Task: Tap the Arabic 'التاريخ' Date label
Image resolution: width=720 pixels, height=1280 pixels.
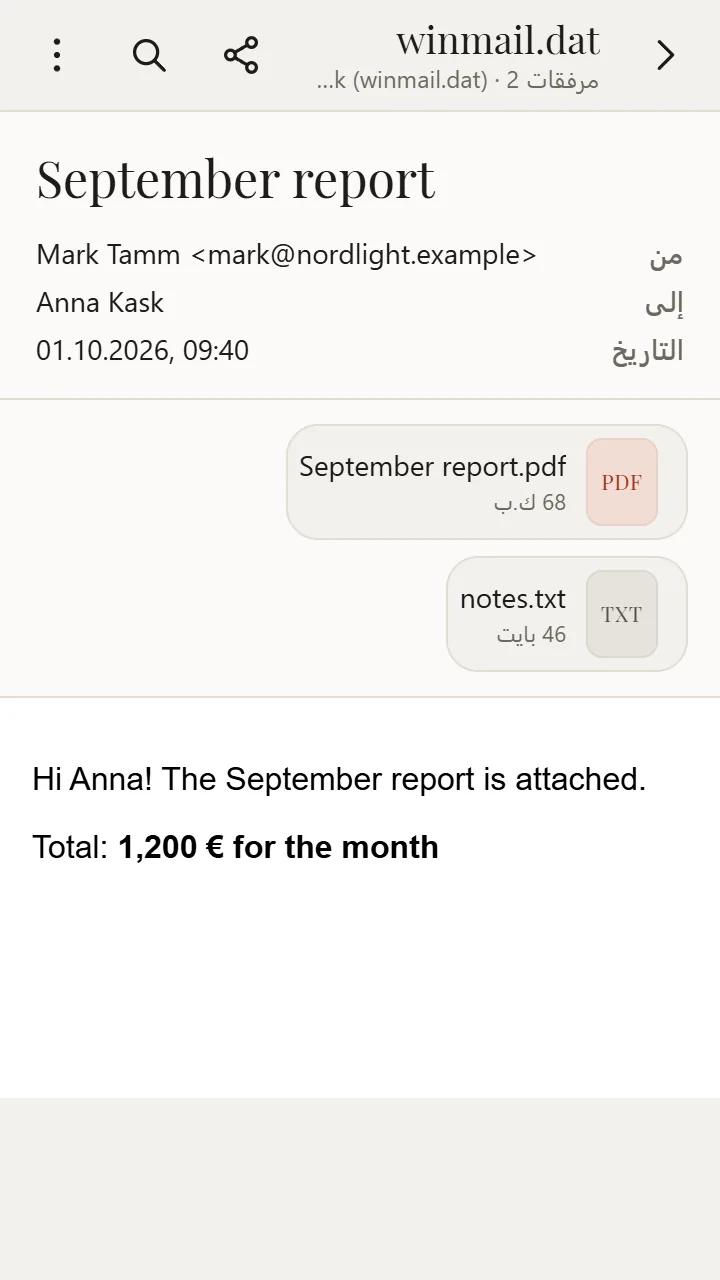Action: (648, 351)
